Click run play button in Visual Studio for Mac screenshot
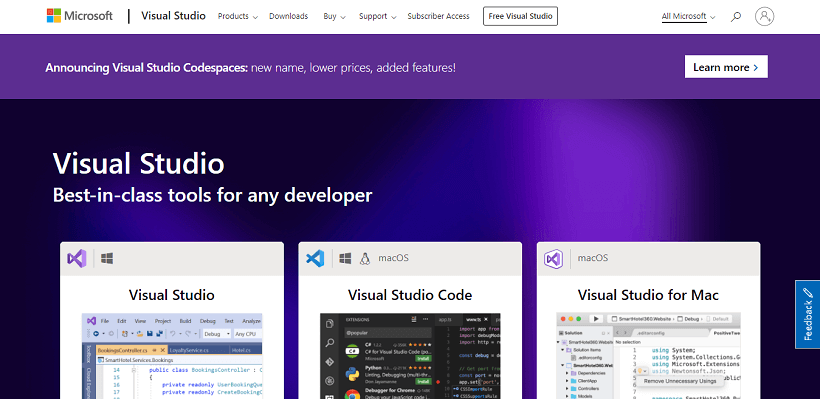This screenshot has height=399, width=820. (x=596, y=318)
